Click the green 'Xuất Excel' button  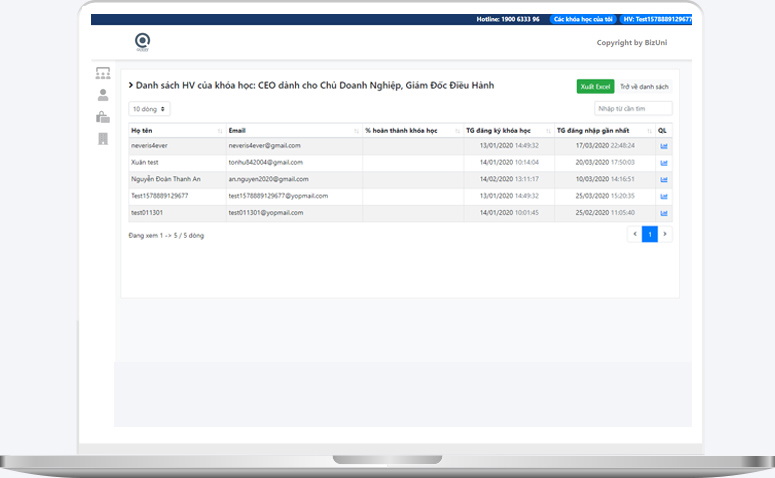click(596, 87)
